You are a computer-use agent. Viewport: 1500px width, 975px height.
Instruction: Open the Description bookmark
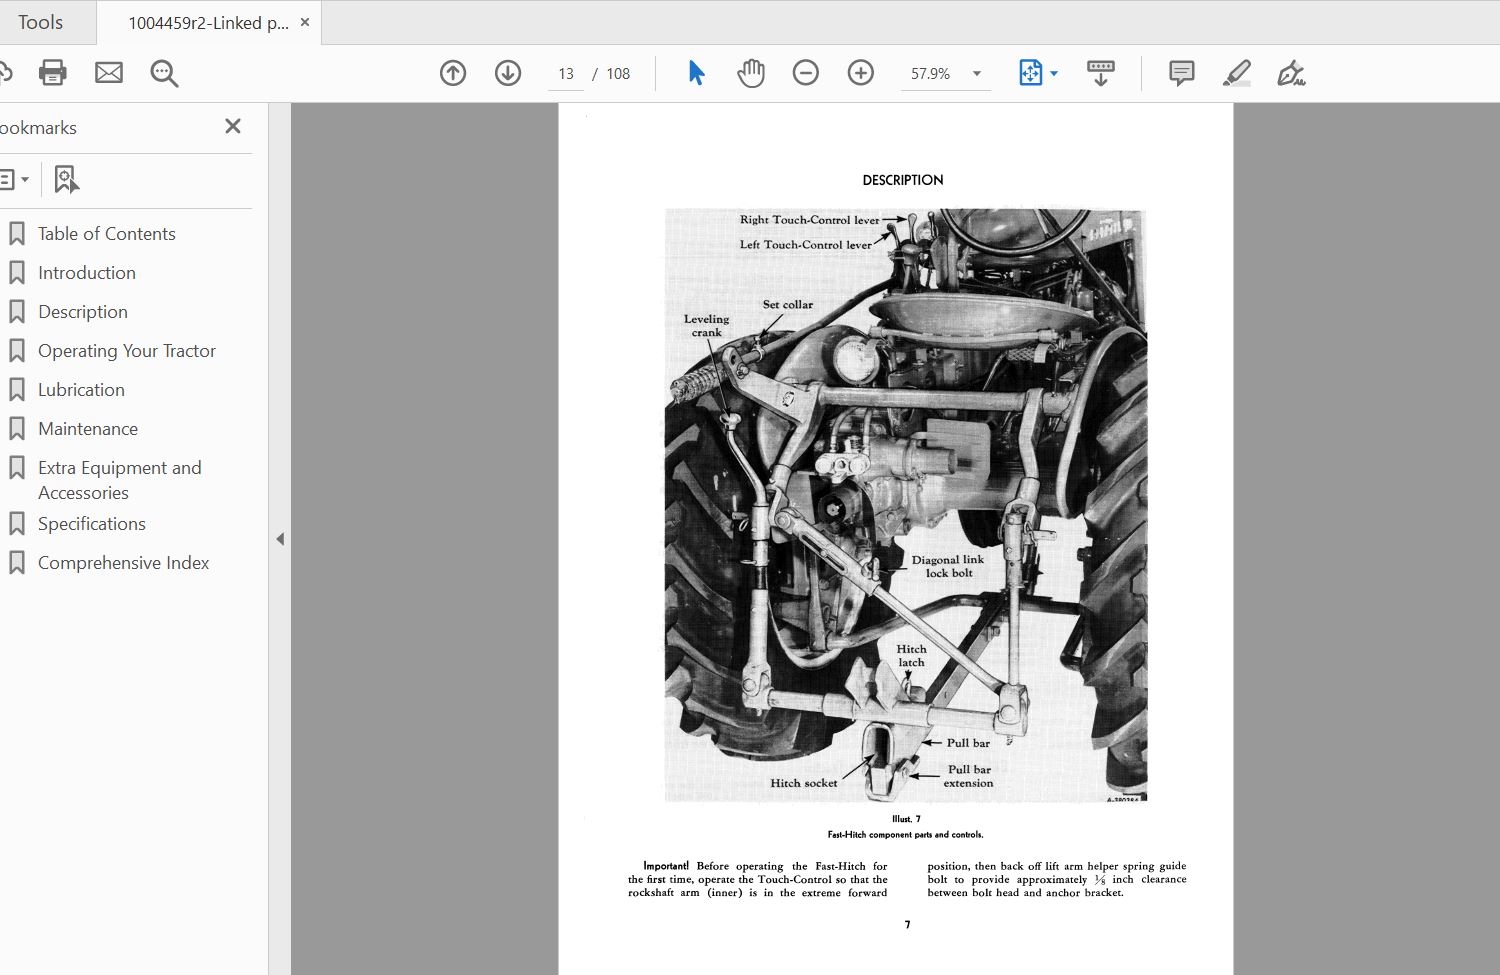(x=83, y=312)
